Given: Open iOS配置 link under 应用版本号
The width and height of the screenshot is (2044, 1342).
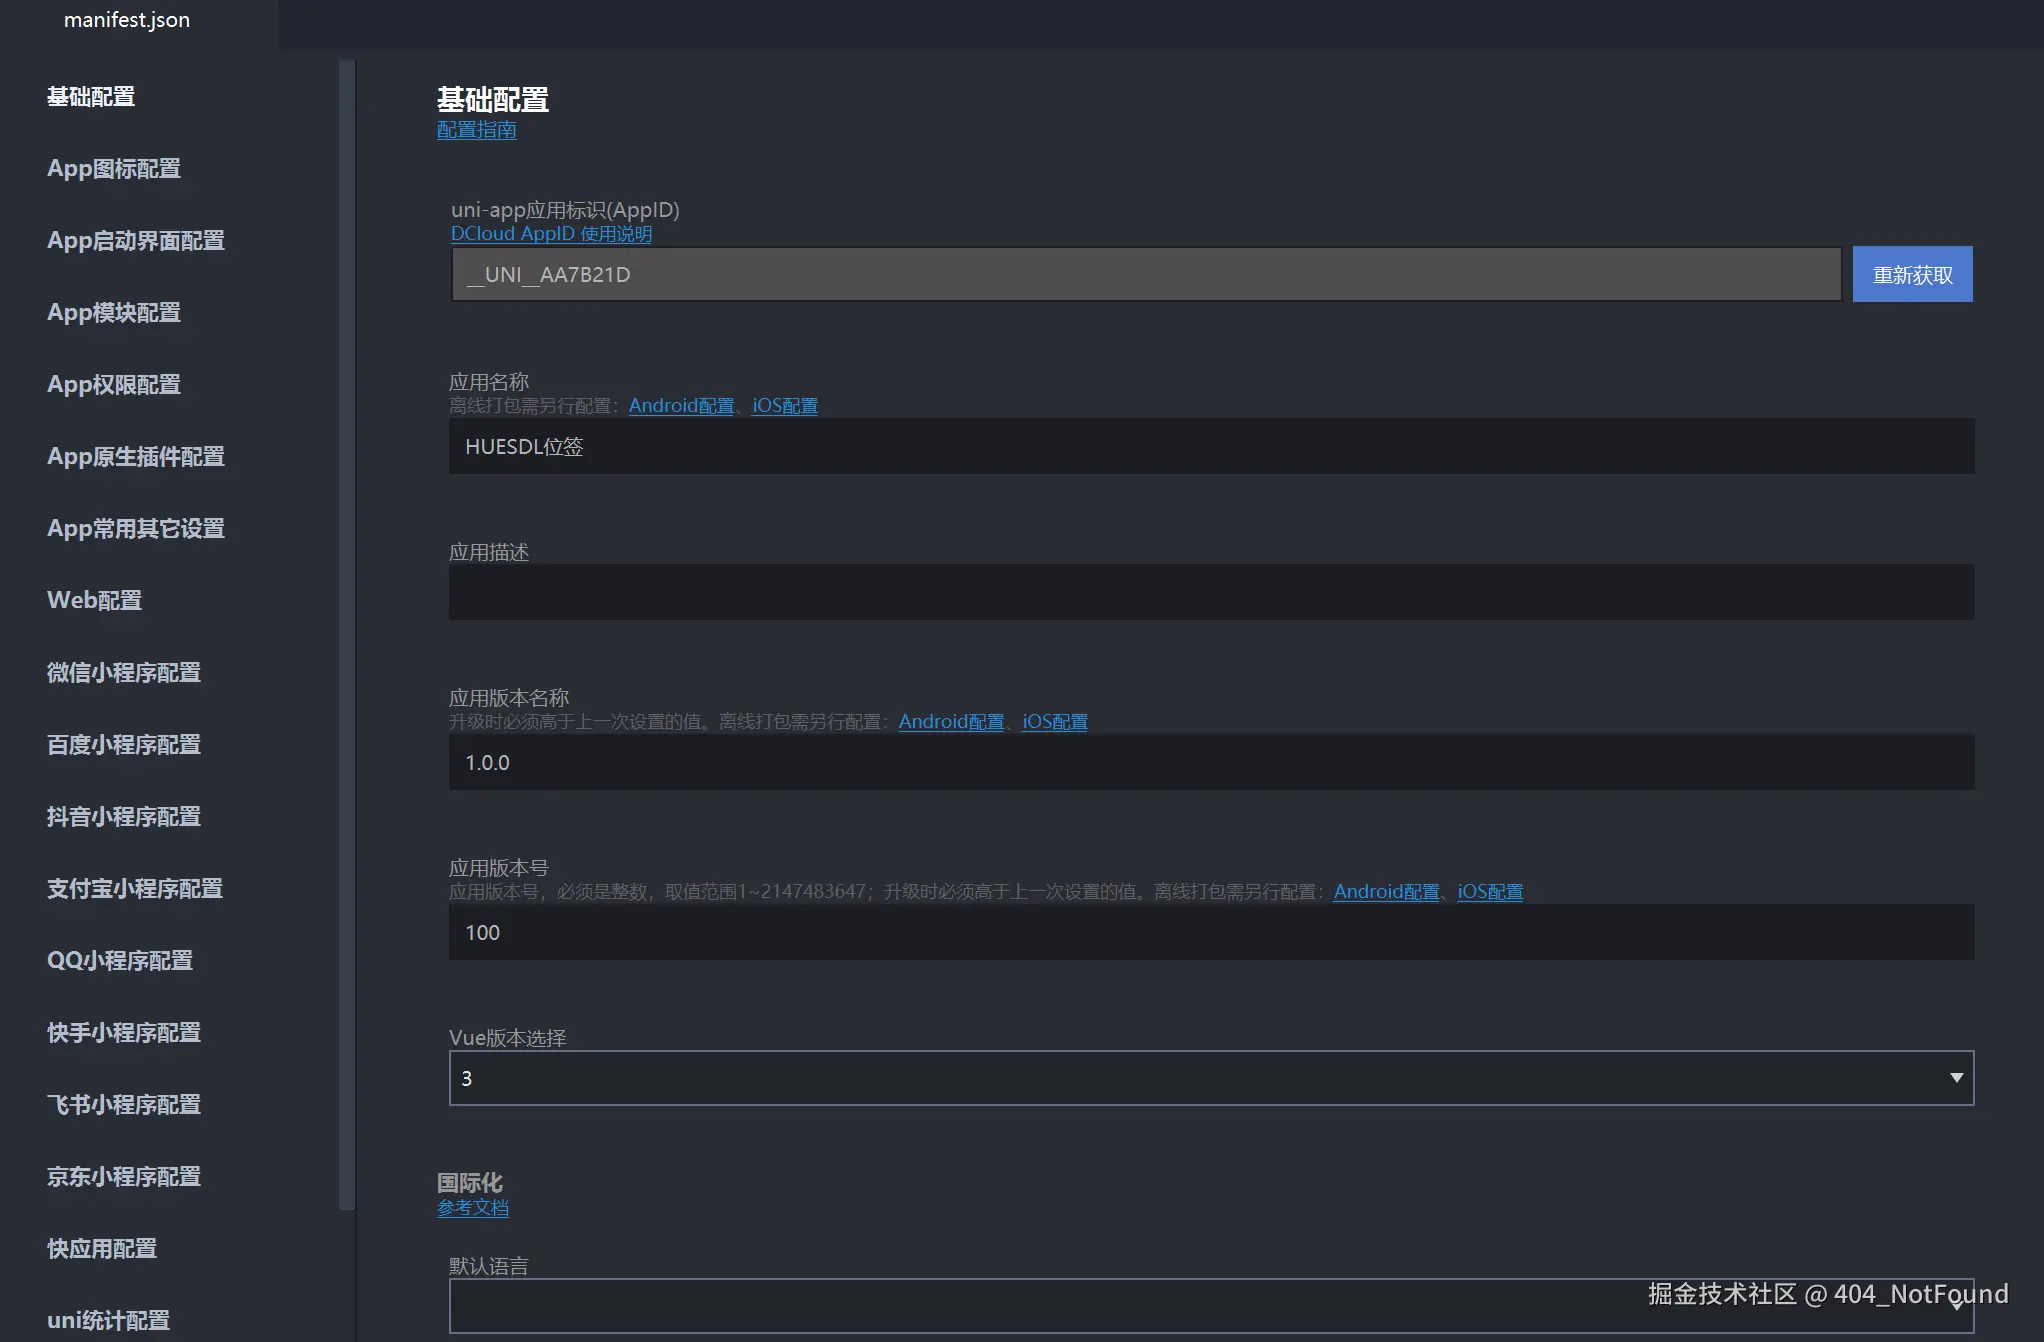Looking at the screenshot, I should click(x=1489, y=891).
